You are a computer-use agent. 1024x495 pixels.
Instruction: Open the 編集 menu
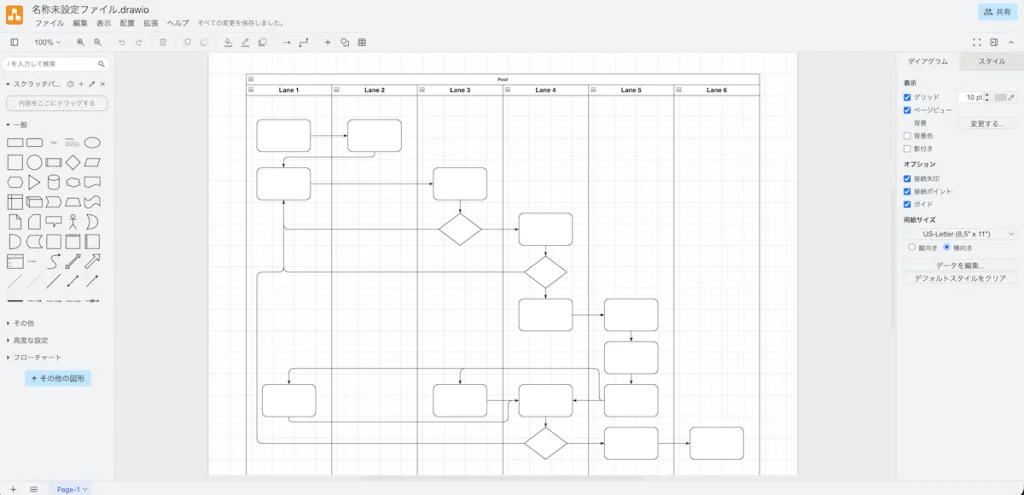[x=80, y=23]
